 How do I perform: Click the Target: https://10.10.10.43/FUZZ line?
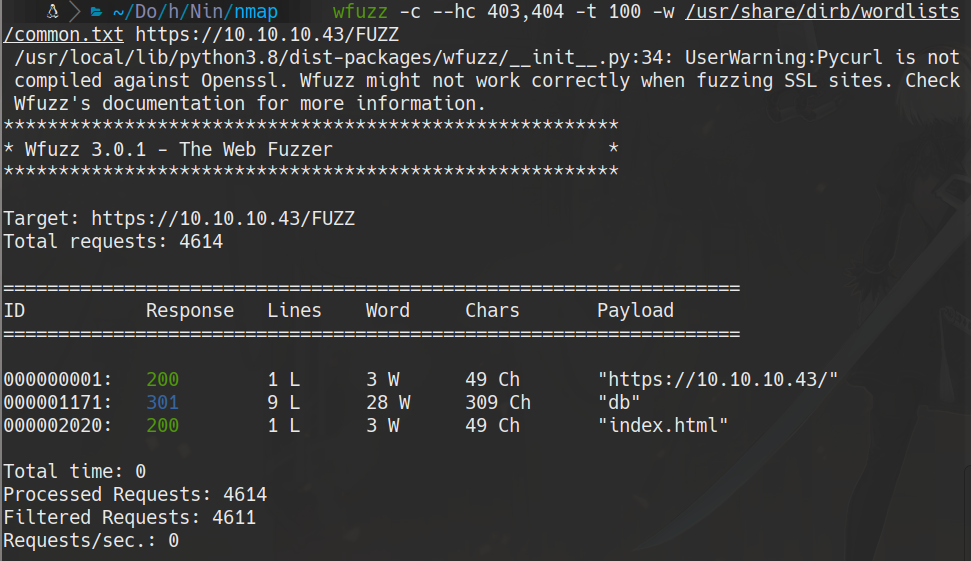(x=179, y=219)
